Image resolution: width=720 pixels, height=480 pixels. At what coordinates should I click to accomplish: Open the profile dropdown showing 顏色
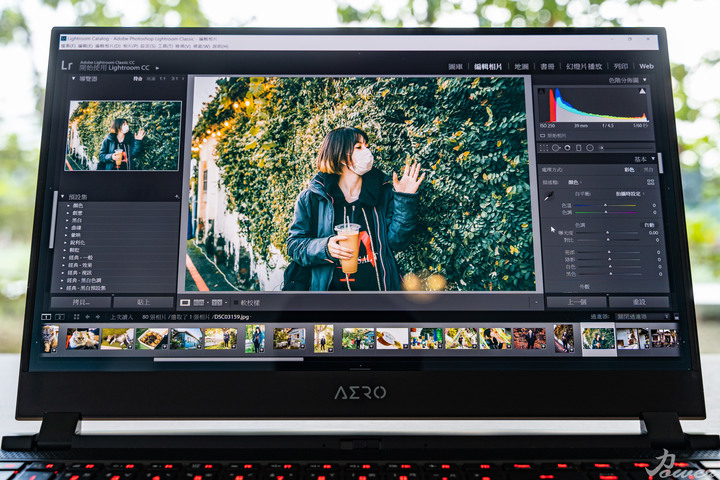click(574, 182)
